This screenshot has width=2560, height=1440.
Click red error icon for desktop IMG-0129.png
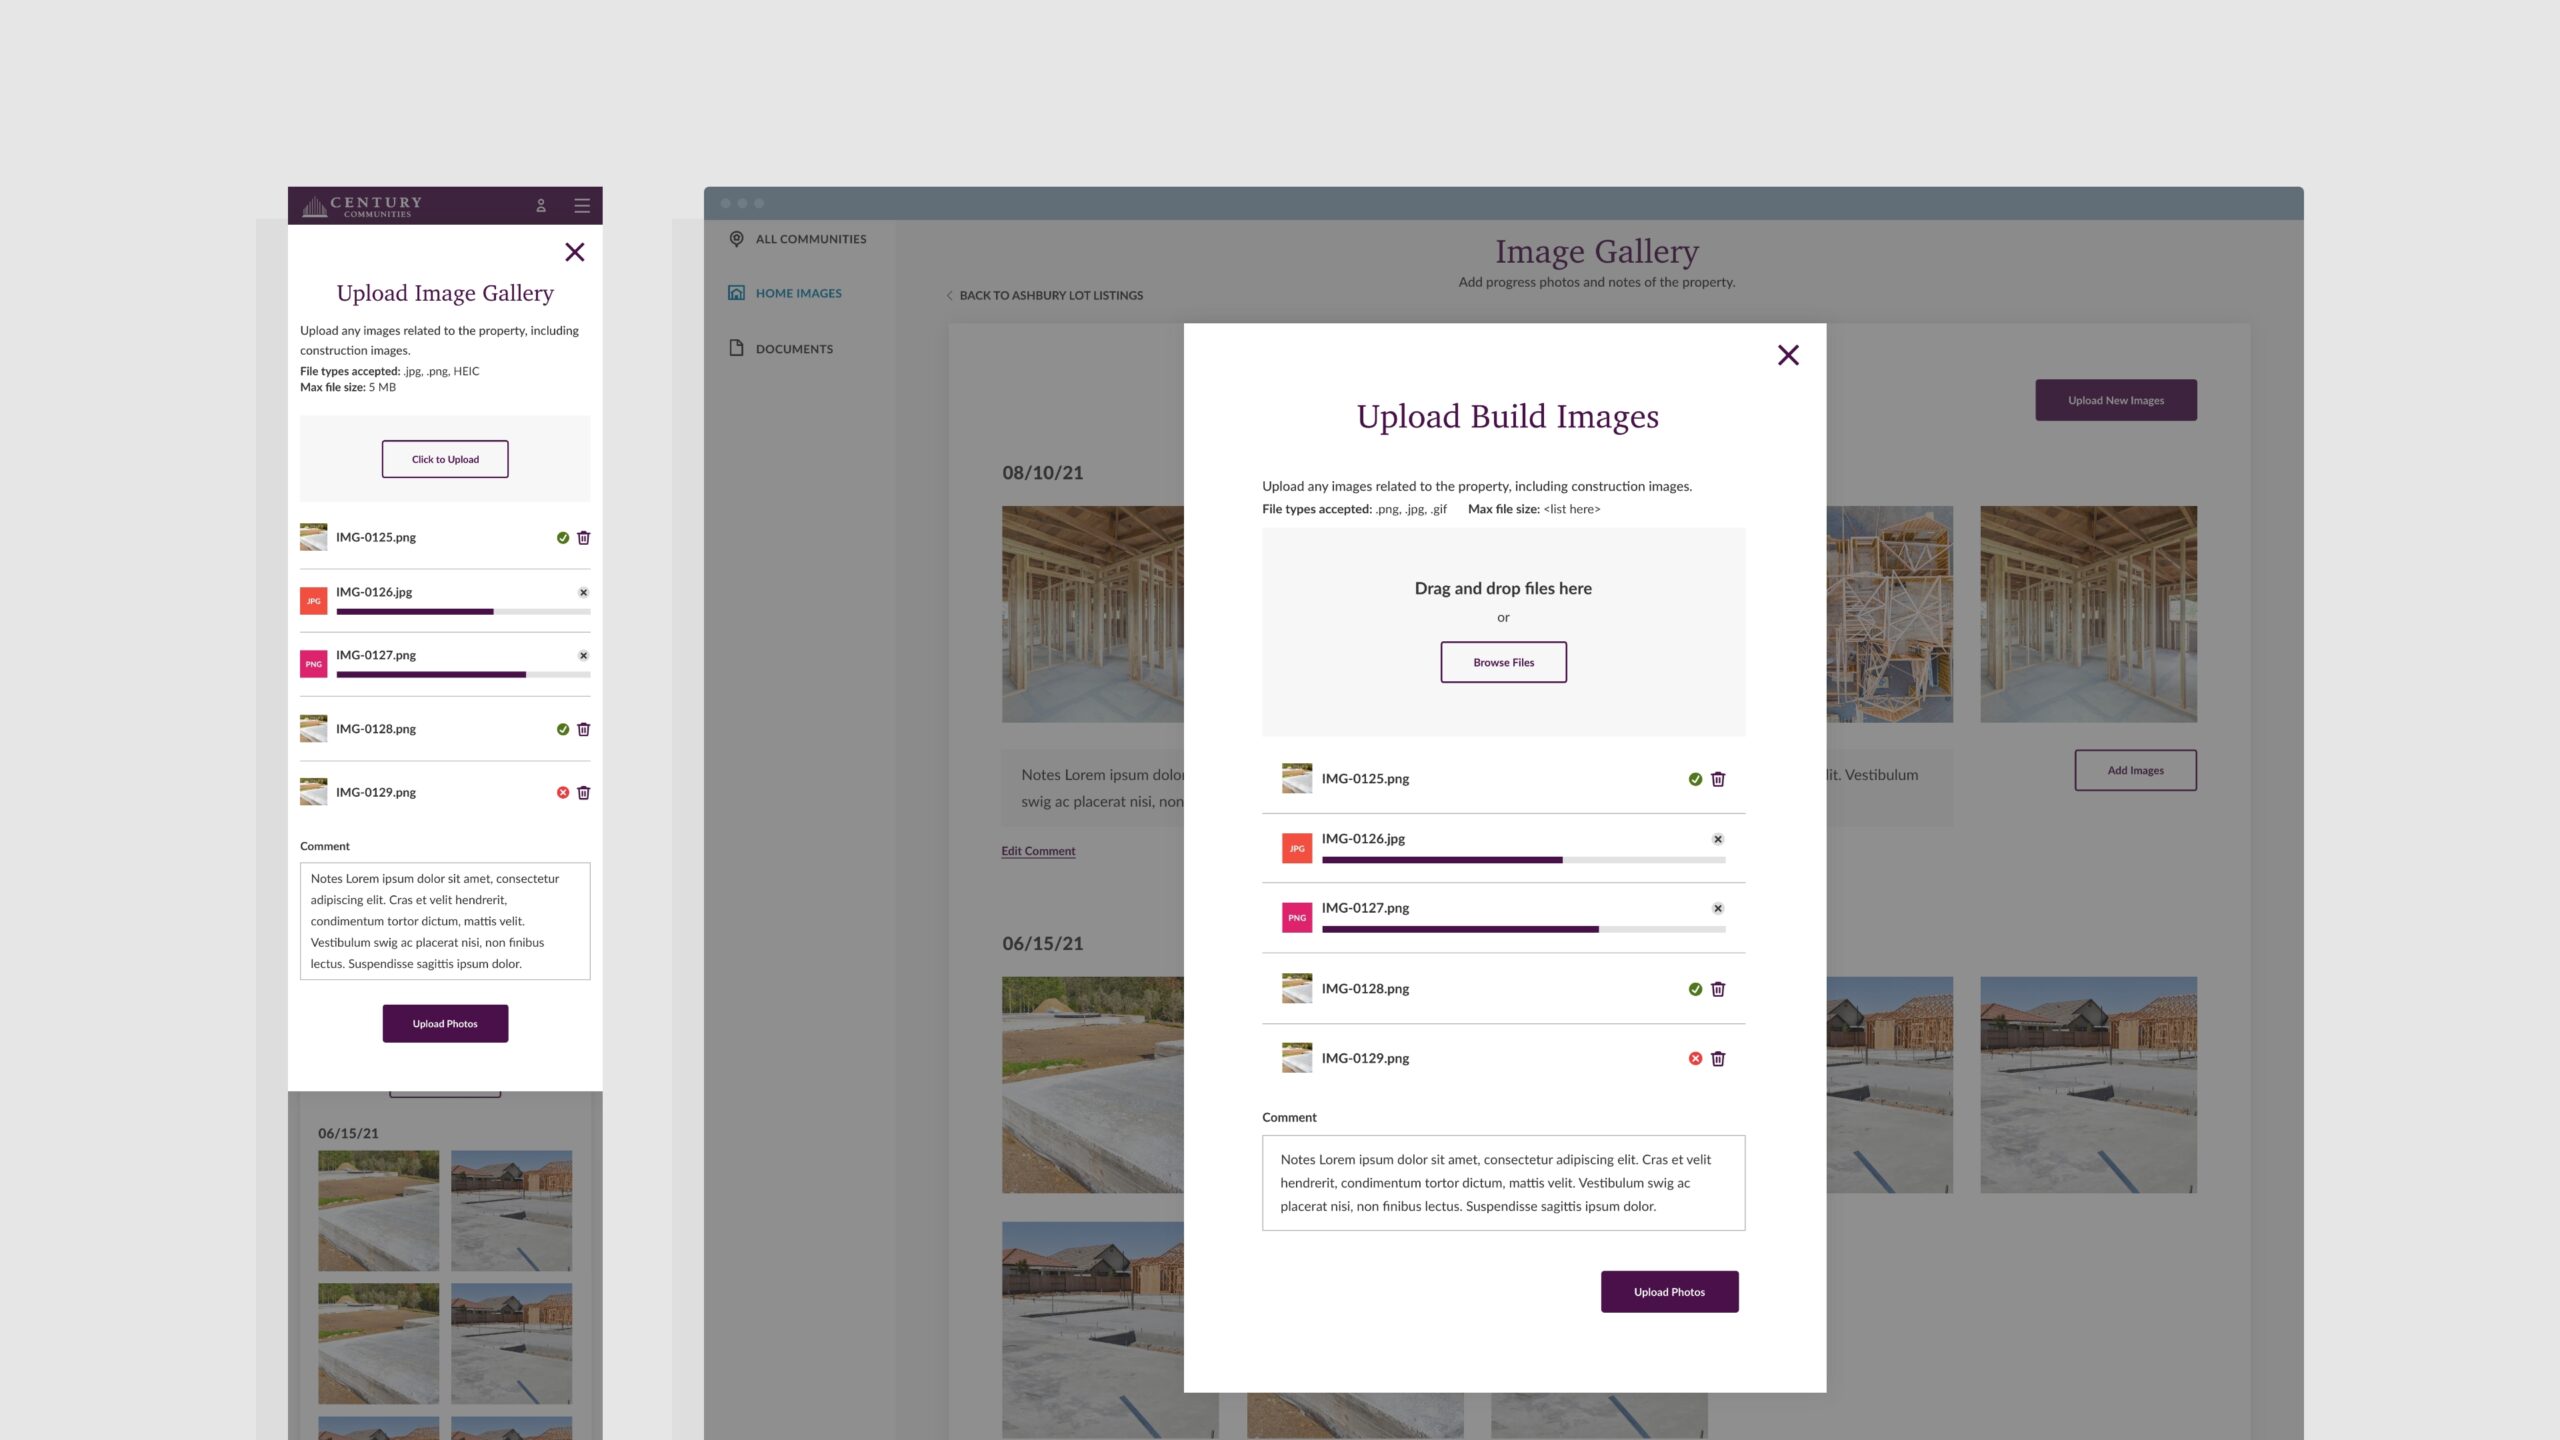1695,1058
